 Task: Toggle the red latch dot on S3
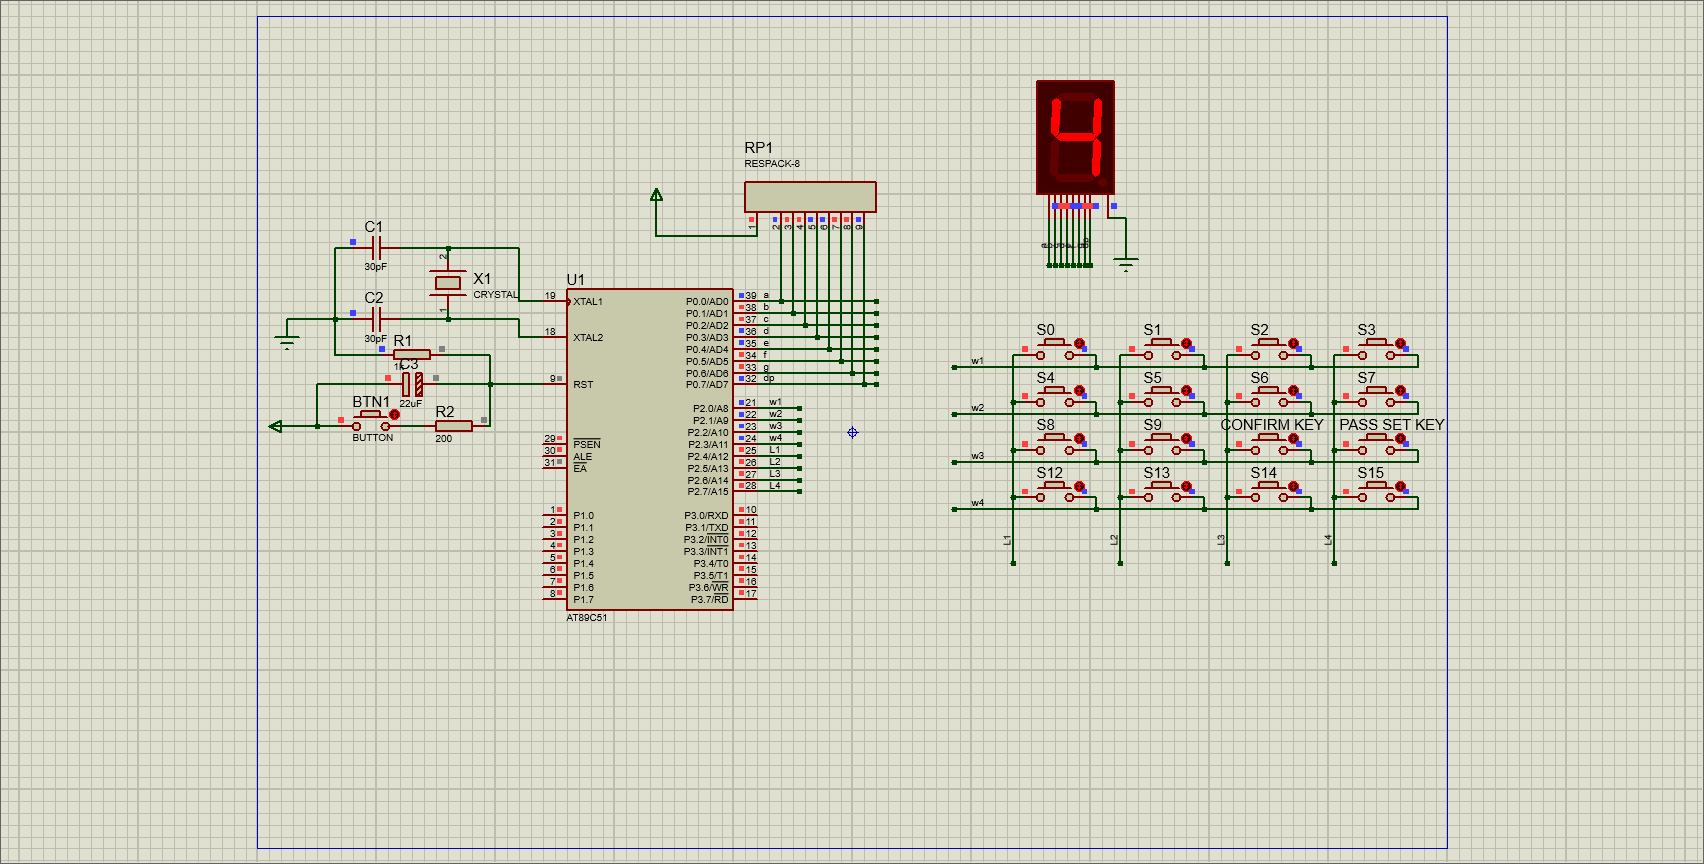click(1400, 343)
